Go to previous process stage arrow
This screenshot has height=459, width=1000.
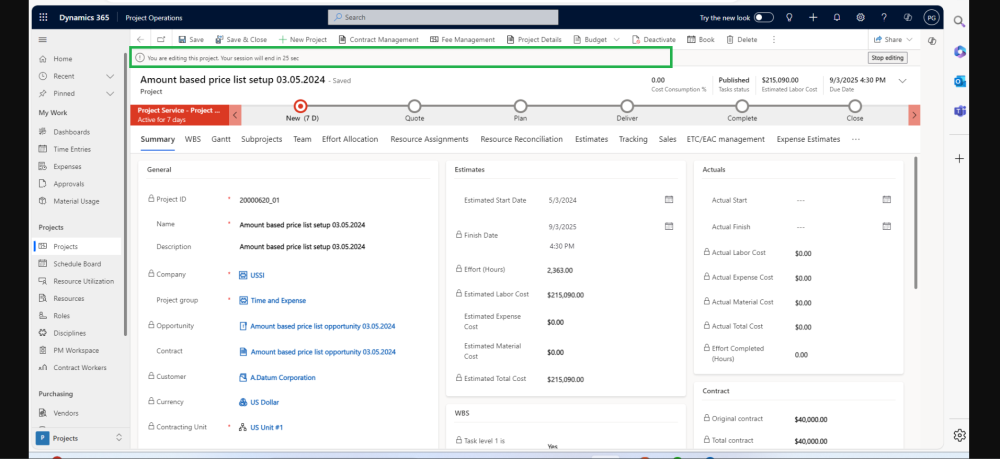coord(236,115)
